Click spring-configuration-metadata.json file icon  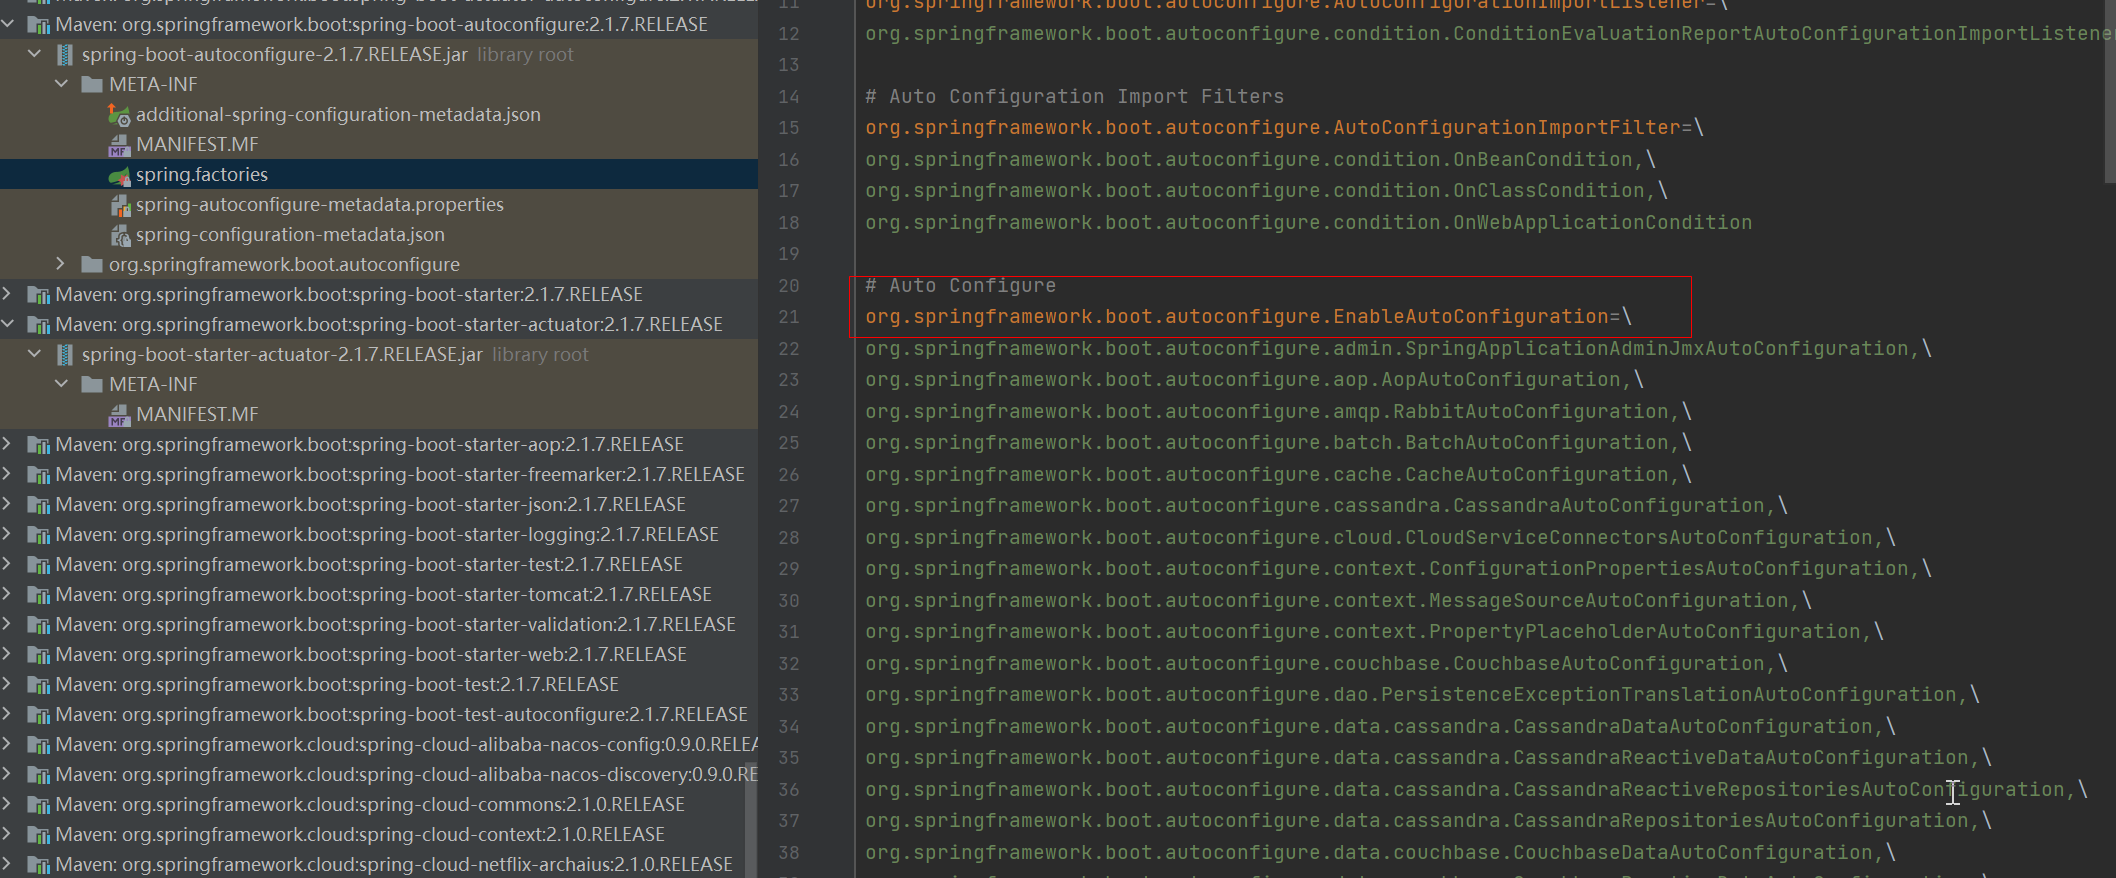119,235
